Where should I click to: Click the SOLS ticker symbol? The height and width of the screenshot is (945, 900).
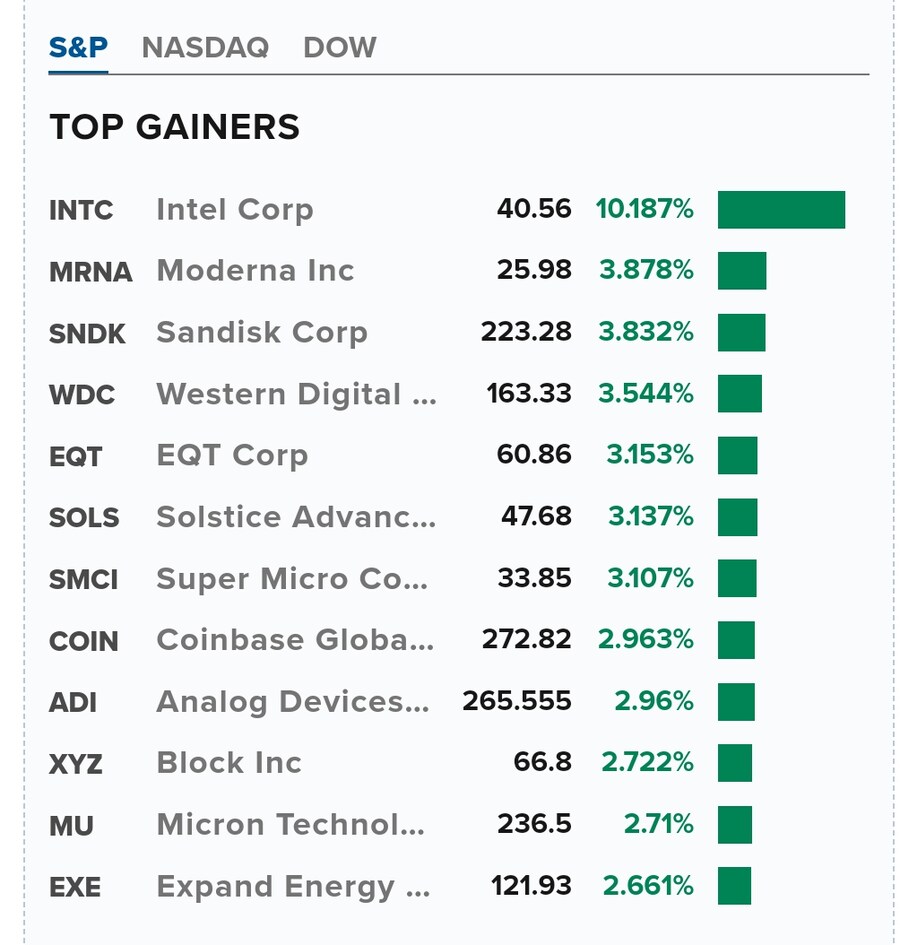coord(84,518)
